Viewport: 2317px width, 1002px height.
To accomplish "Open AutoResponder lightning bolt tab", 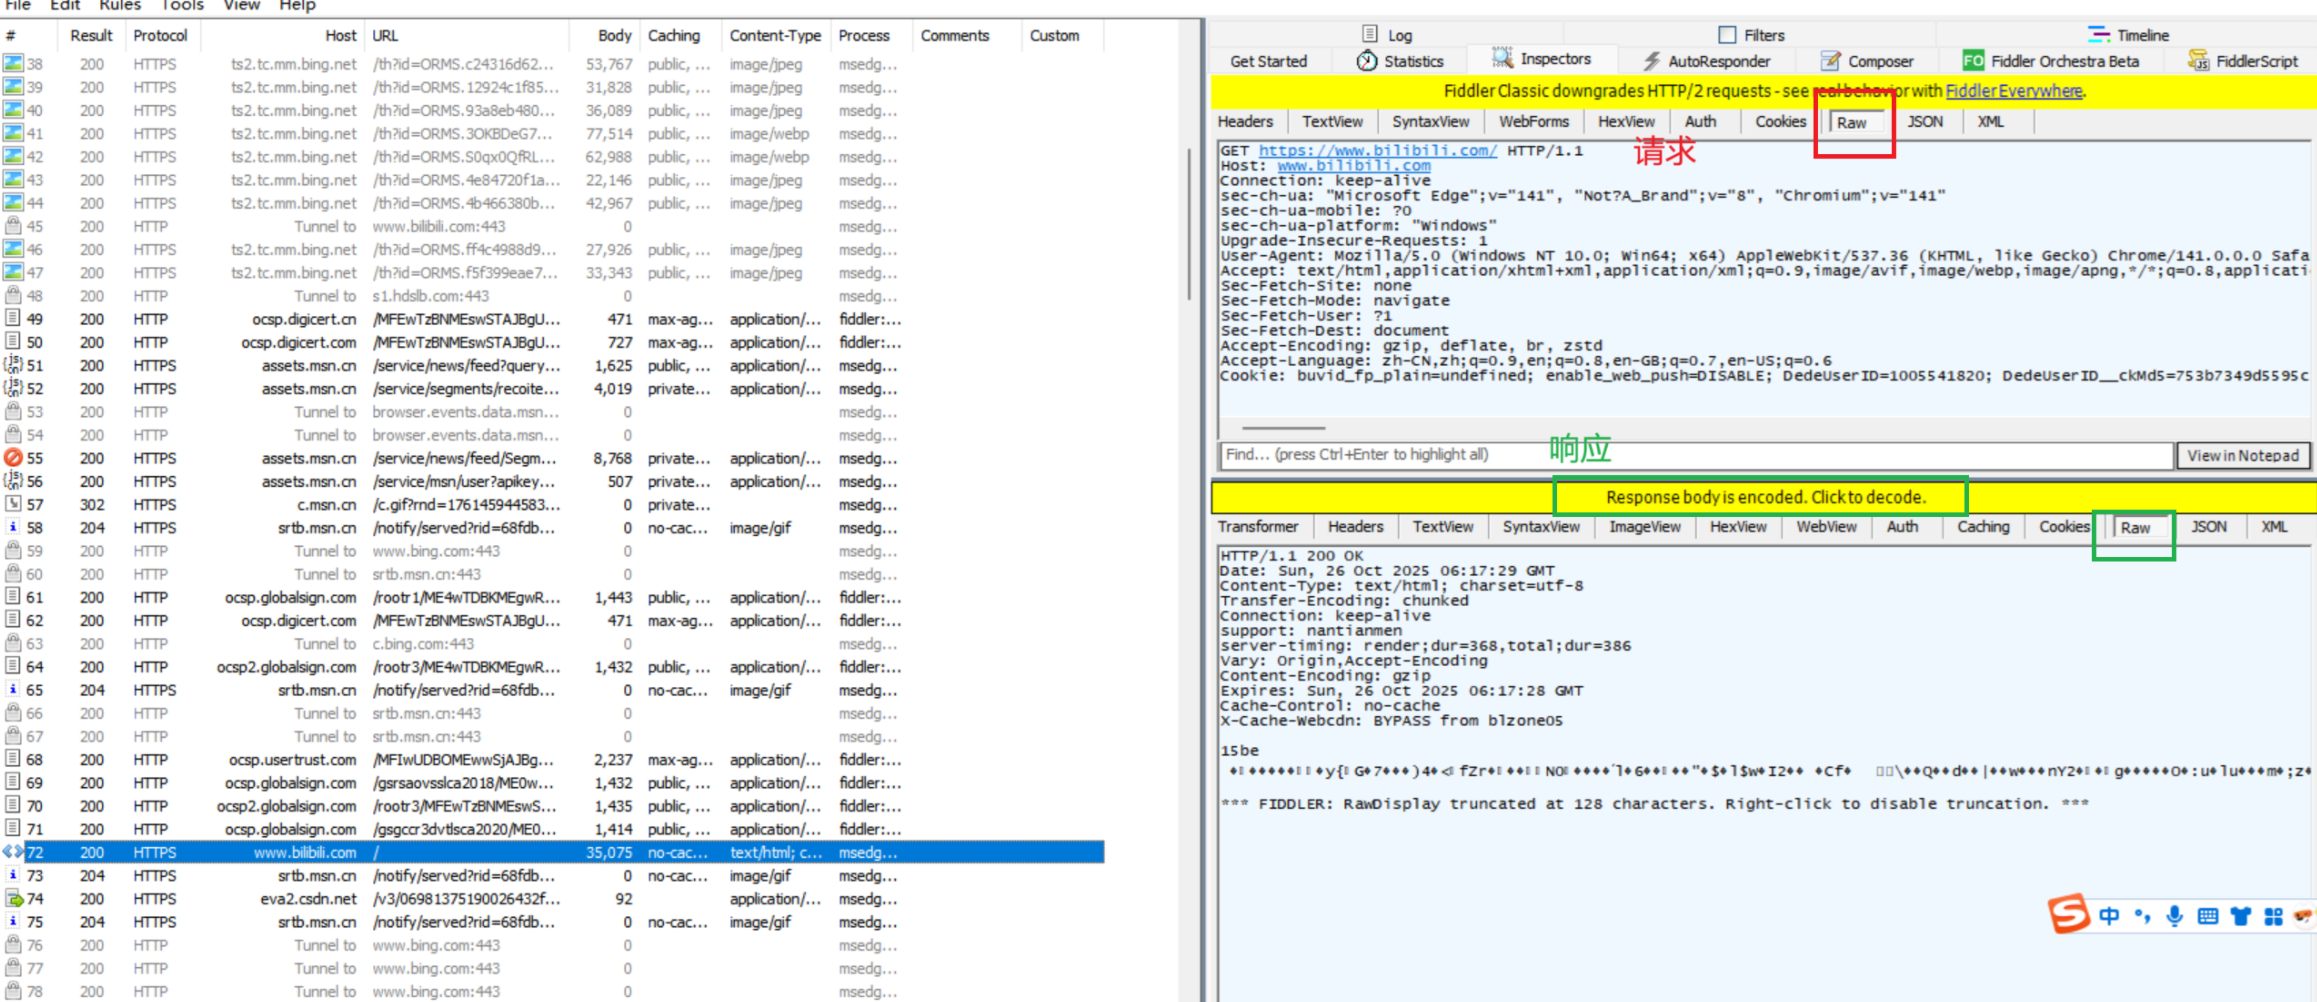I will pyautogui.click(x=1652, y=61).
